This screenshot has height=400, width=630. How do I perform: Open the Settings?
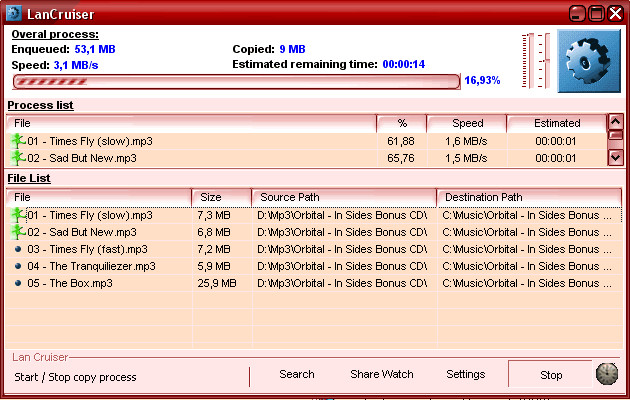click(x=466, y=374)
